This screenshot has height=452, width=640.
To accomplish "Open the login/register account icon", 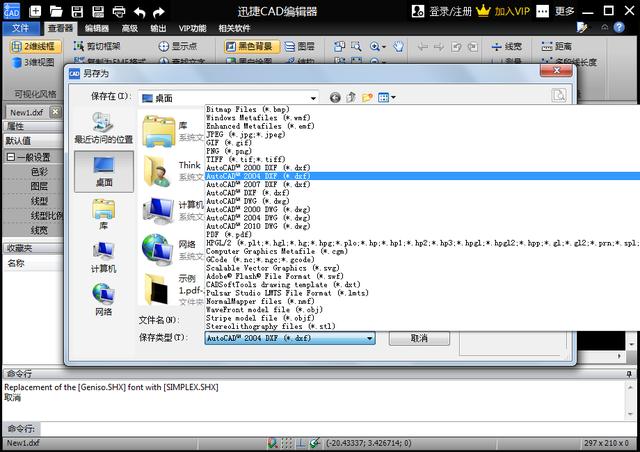I will [x=418, y=11].
